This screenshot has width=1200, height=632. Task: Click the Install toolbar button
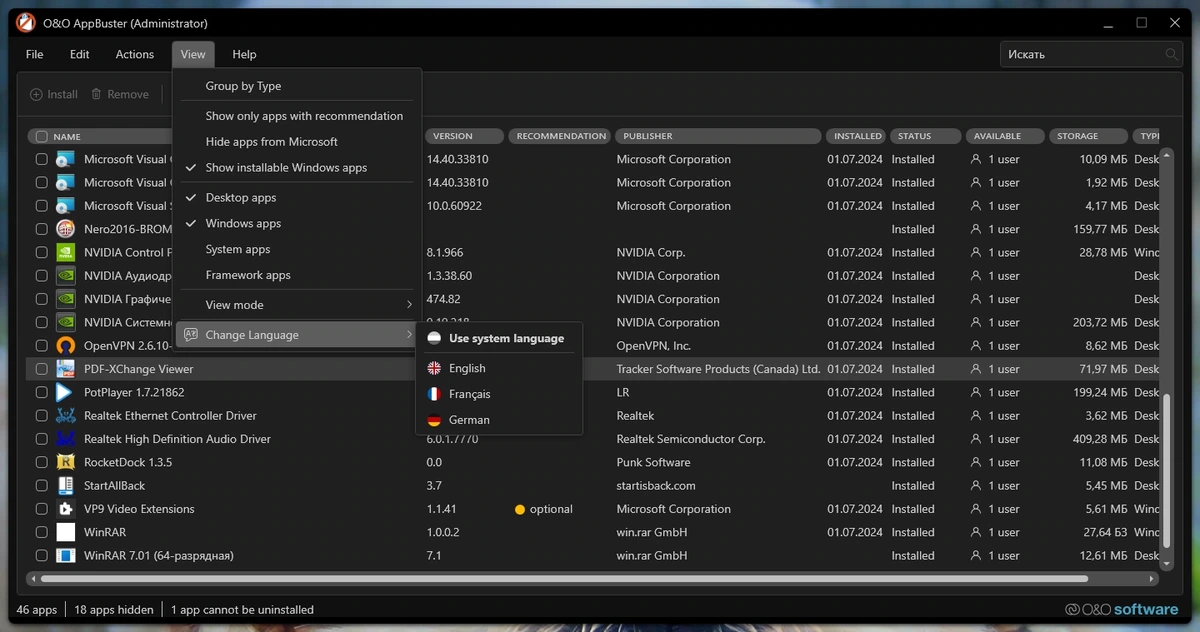[54, 94]
